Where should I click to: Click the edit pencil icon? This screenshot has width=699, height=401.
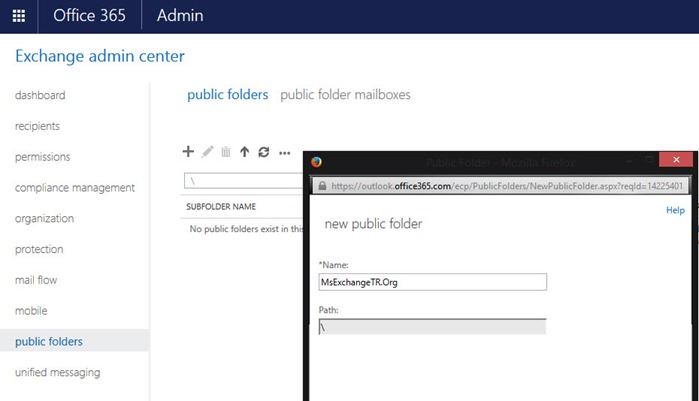tap(207, 152)
